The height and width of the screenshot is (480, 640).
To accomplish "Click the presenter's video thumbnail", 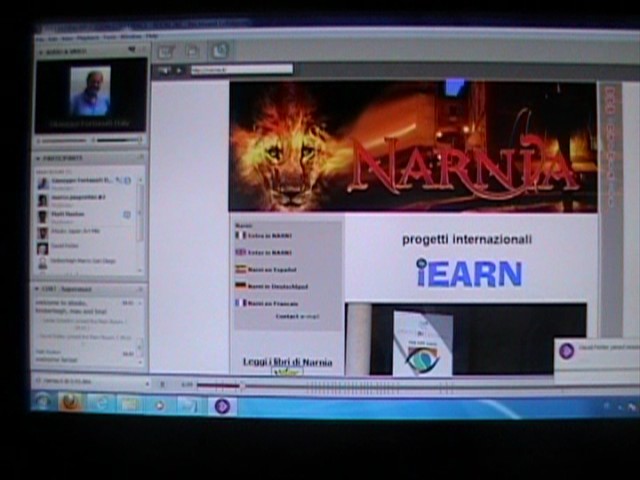I will [90, 91].
